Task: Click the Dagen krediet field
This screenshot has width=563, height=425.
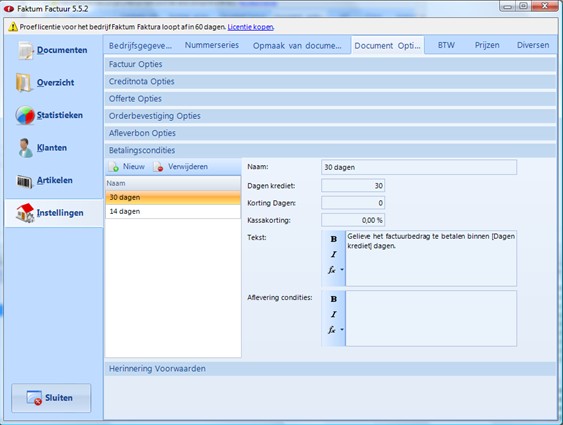Action: [x=353, y=186]
